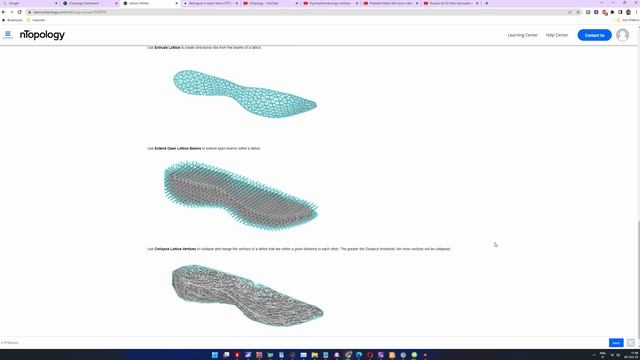Show hidden system tray icons chevron
This screenshot has height=360, width=640.
(594, 355)
